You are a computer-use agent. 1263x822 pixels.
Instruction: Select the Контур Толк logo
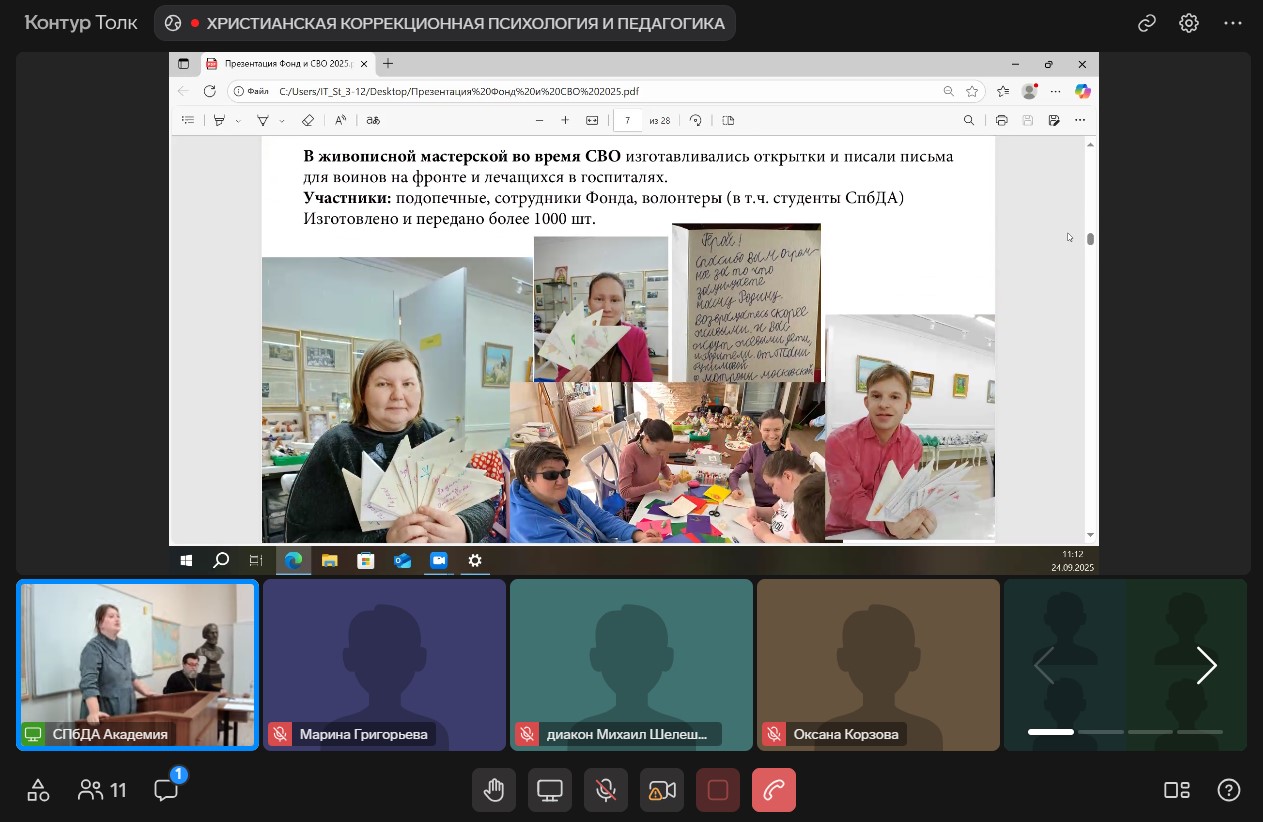[x=81, y=23]
